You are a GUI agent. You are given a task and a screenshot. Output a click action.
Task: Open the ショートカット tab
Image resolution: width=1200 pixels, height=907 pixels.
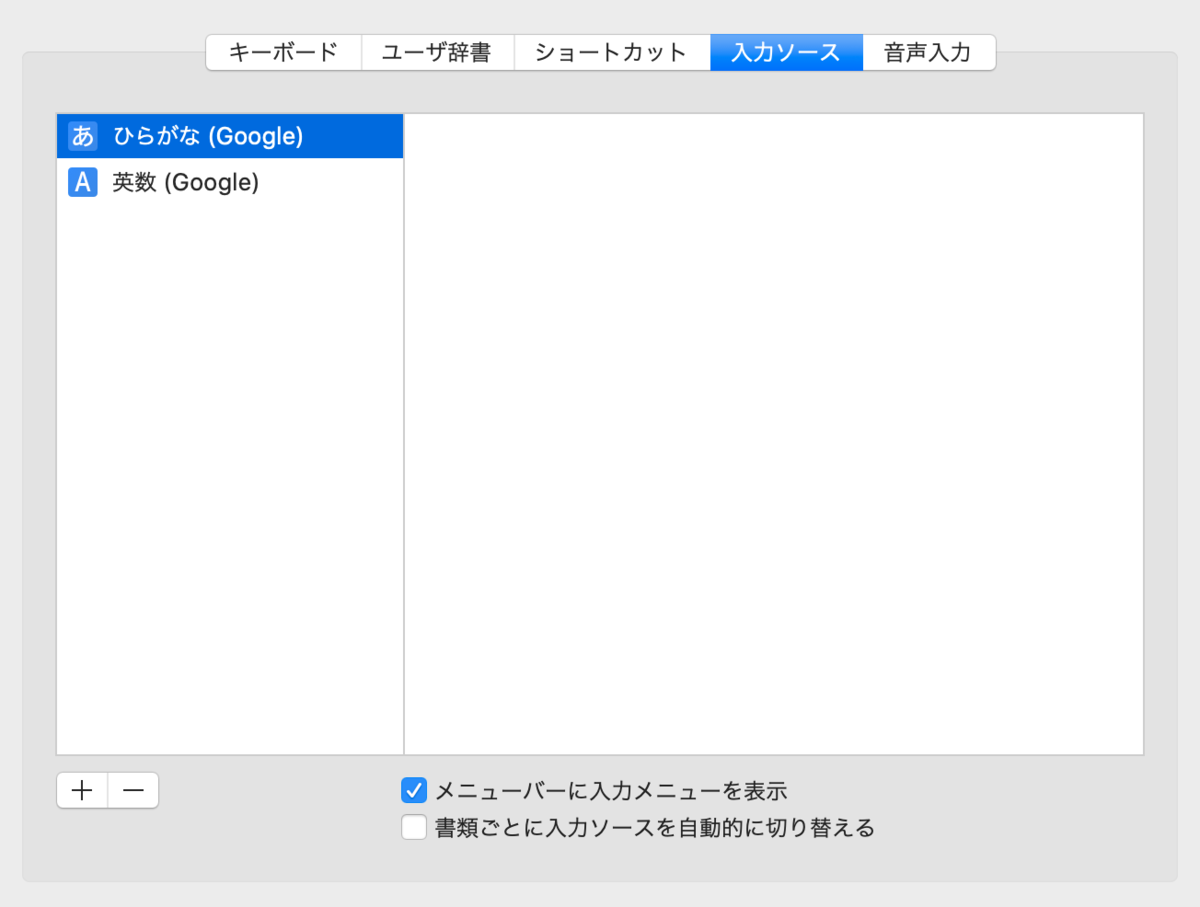(611, 52)
